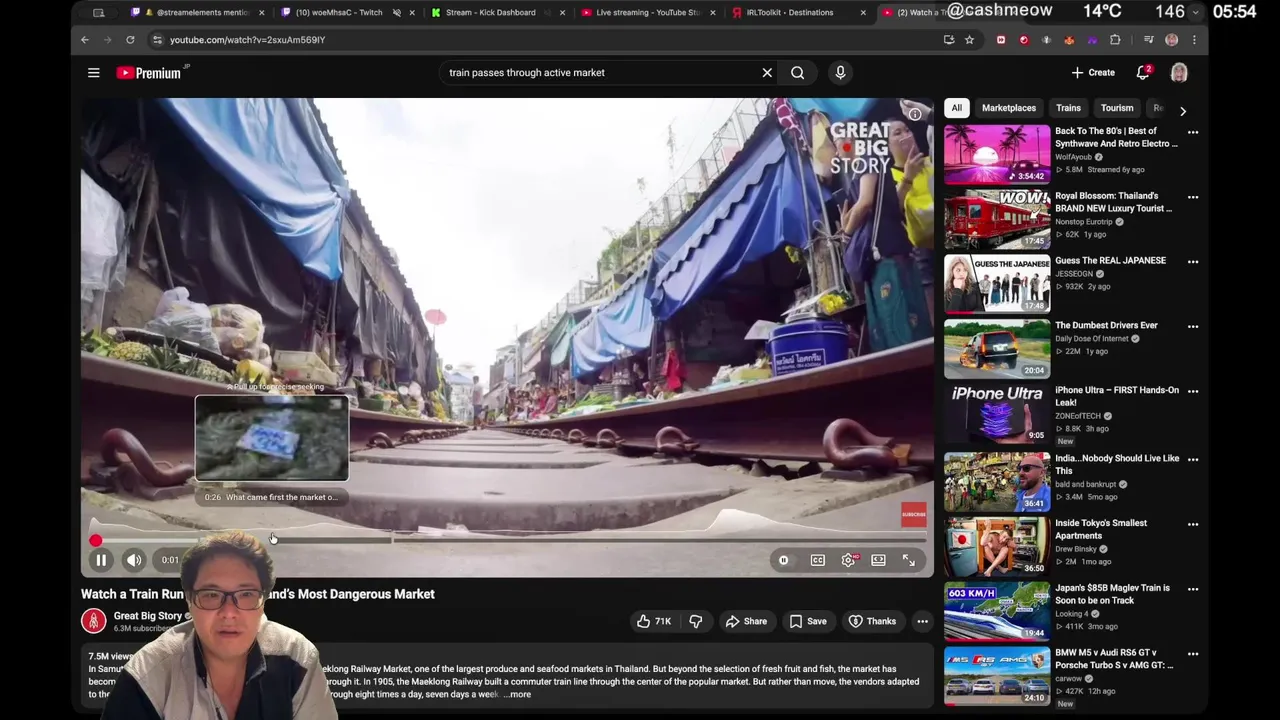Open 'Back To The 80's' video thumbnail

(997, 154)
